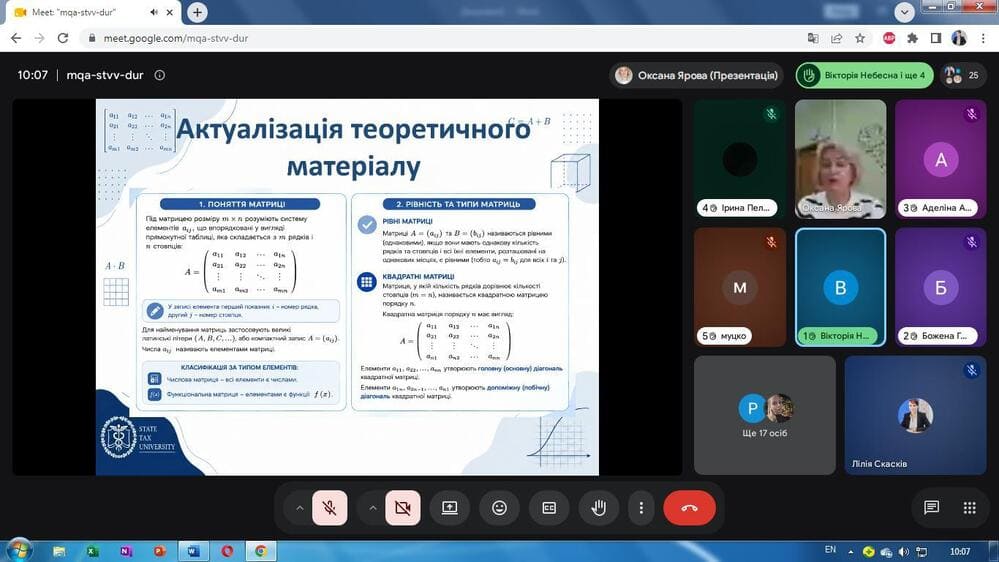This screenshot has height=562, width=999.
Task: Open the Chrome tab search dropdown arrow
Action: point(904,12)
